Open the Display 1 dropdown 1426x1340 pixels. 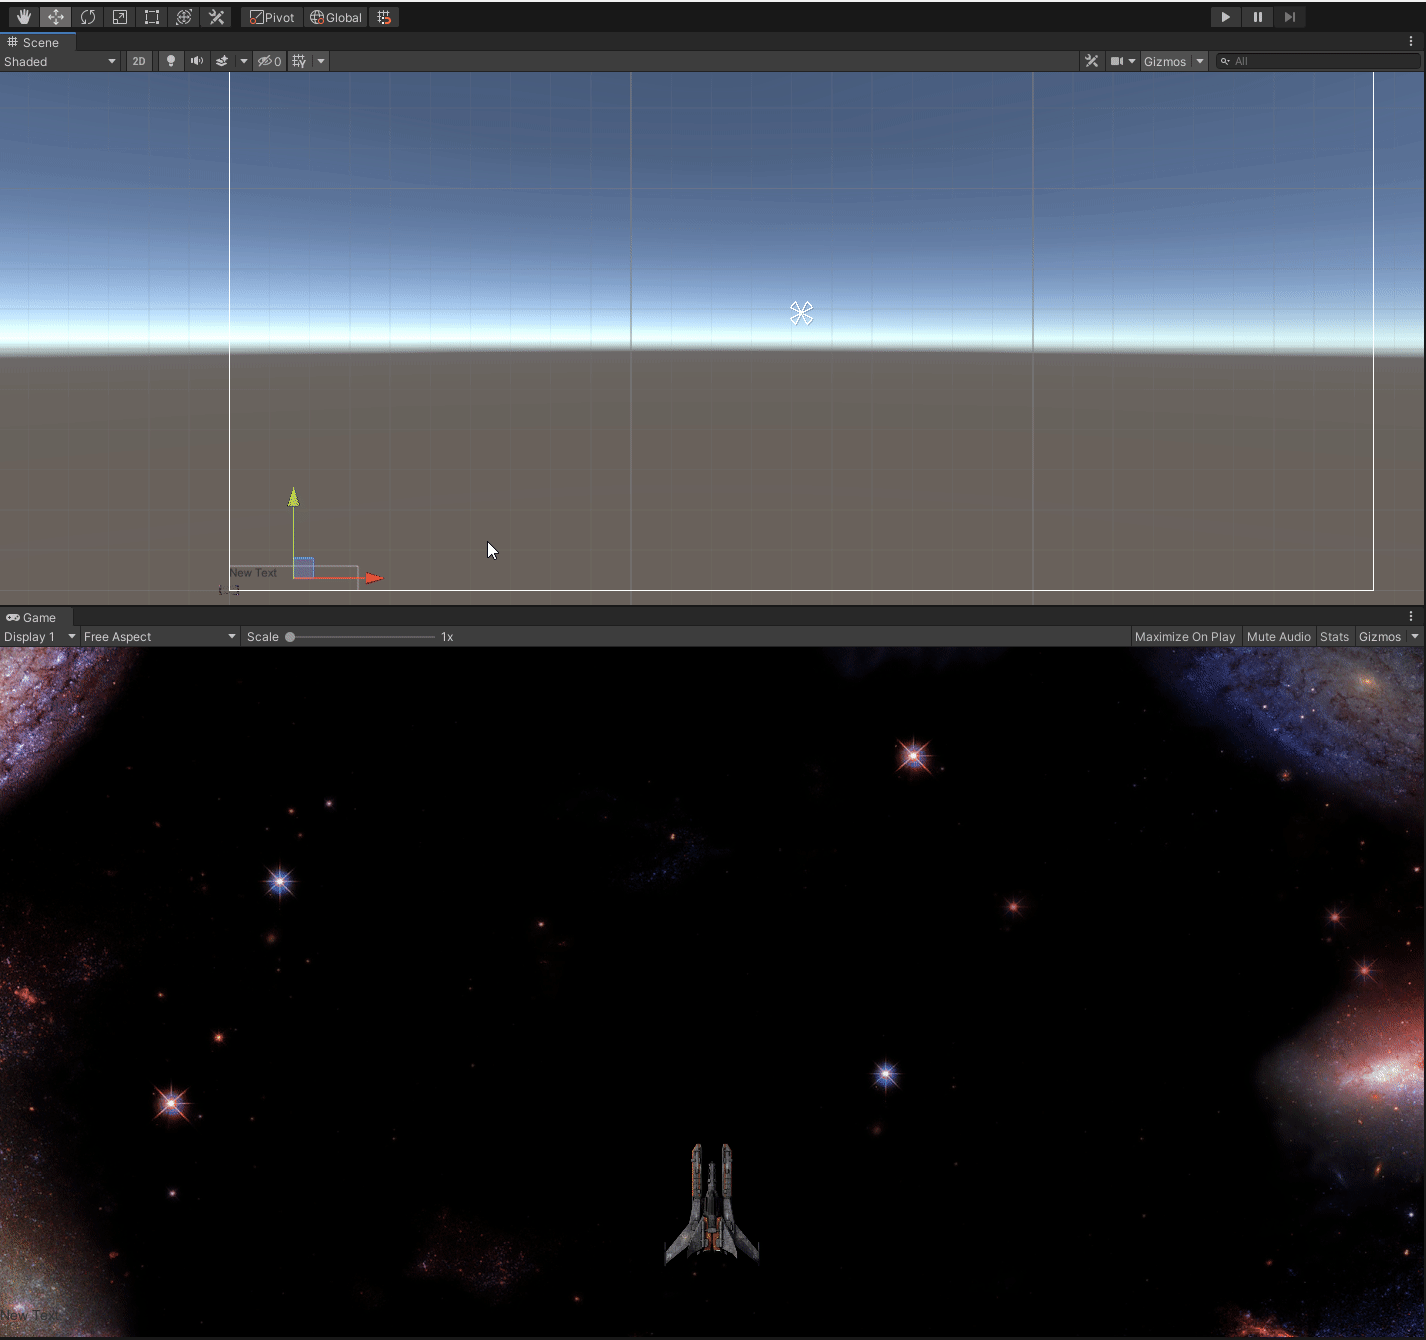40,636
